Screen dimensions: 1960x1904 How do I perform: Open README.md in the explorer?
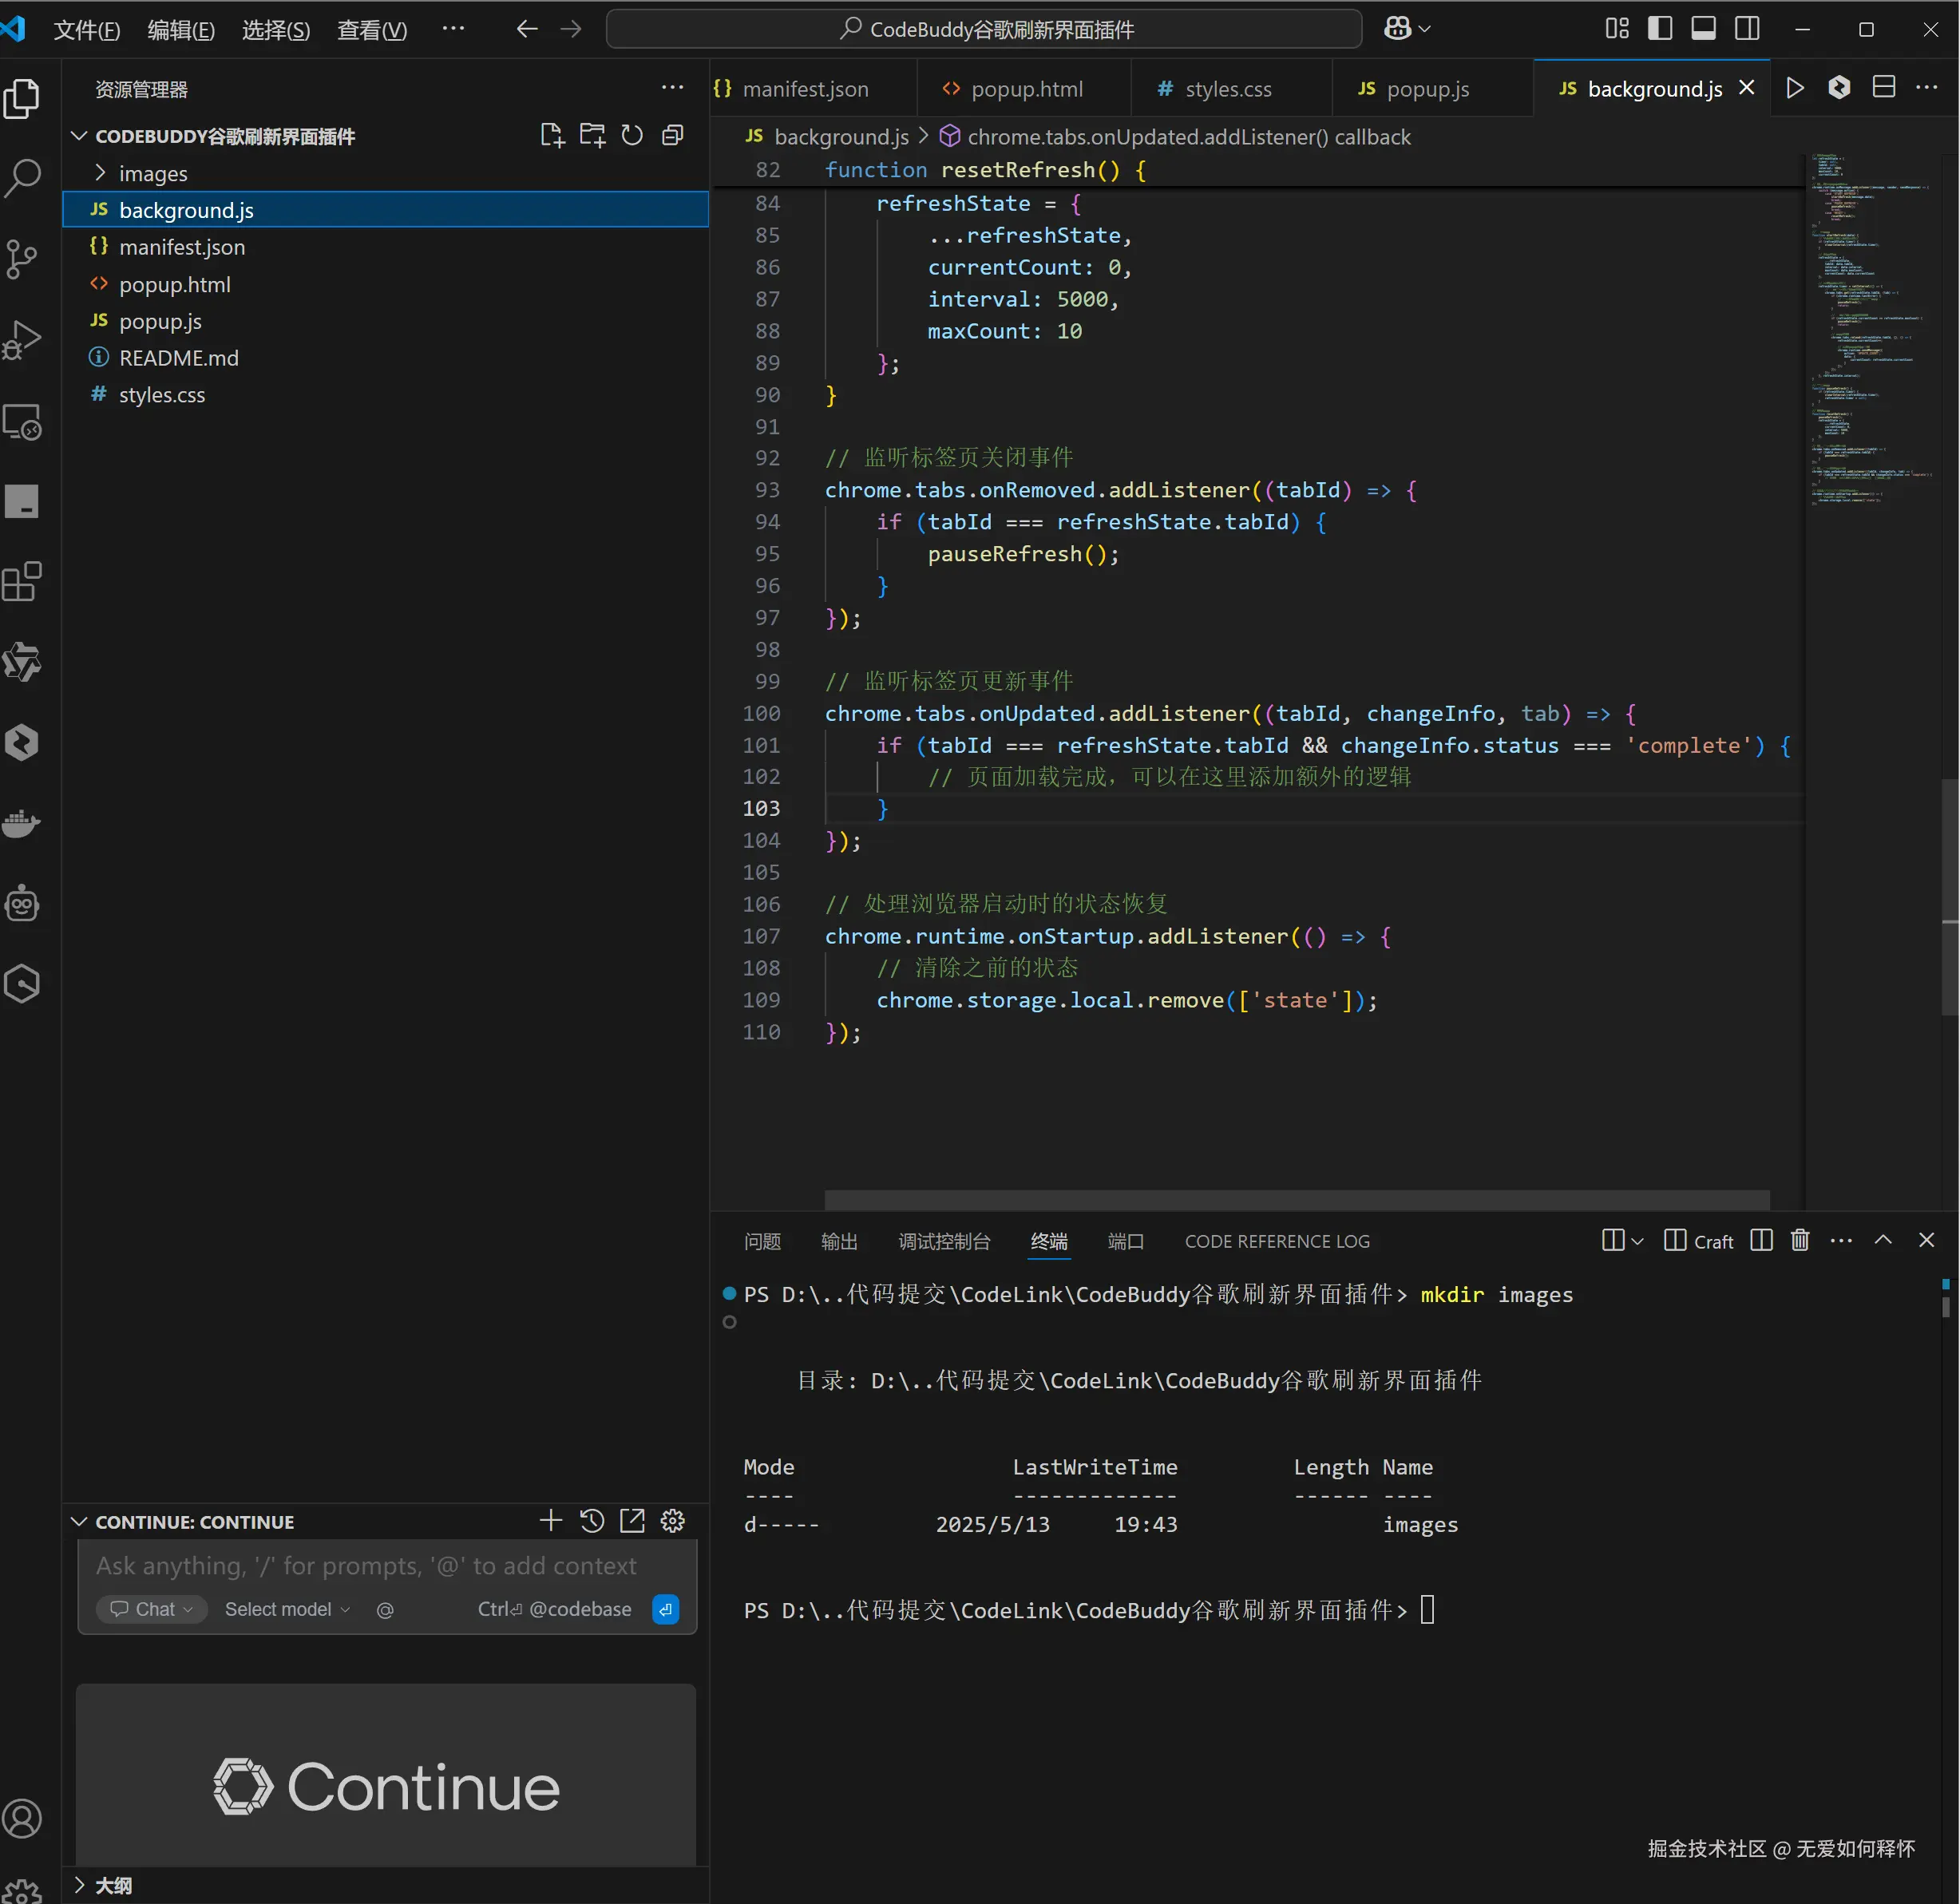click(178, 358)
